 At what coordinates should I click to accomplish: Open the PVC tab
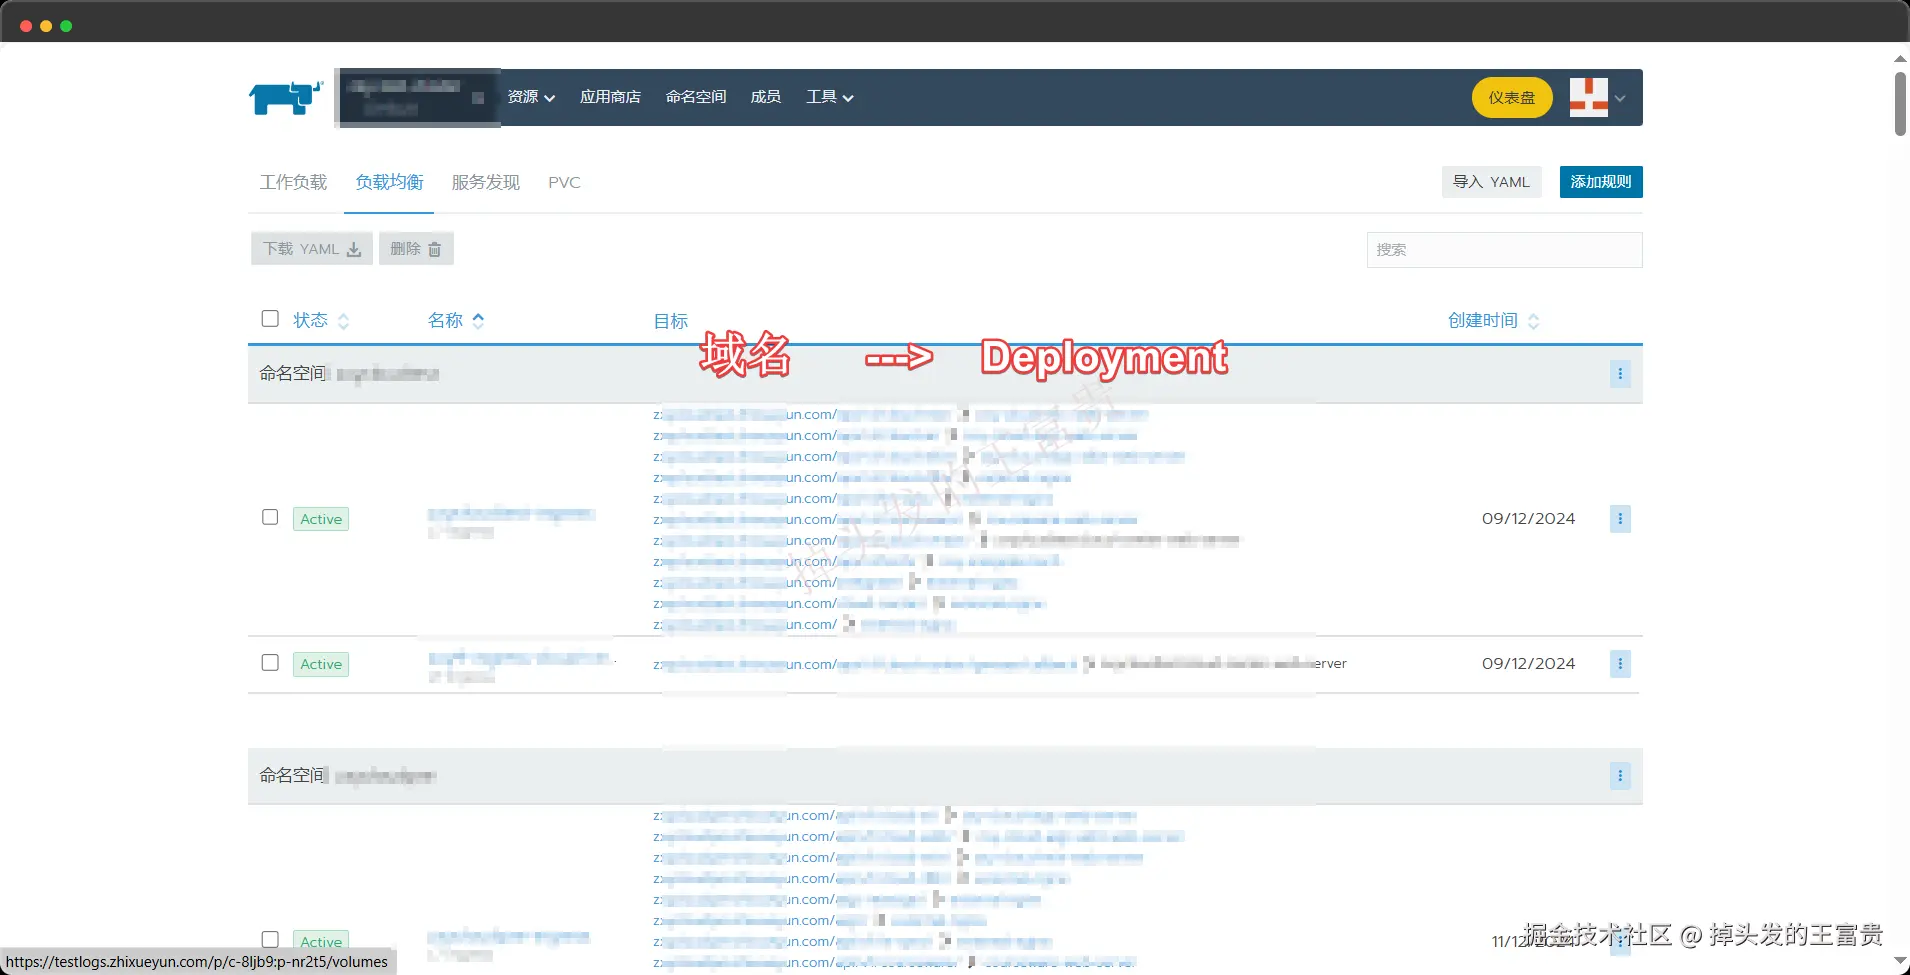click(564, 182)
